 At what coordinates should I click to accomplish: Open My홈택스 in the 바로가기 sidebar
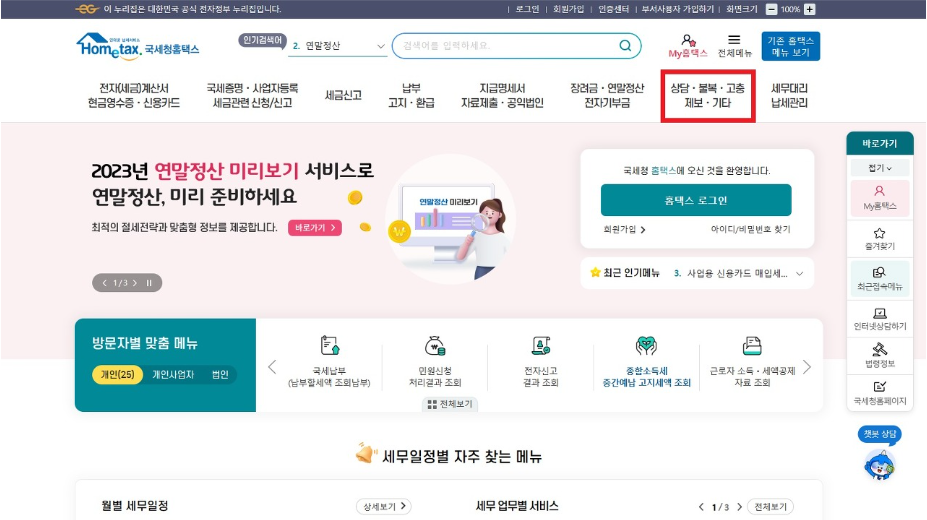pyautogui.click(x=880, y=198)
